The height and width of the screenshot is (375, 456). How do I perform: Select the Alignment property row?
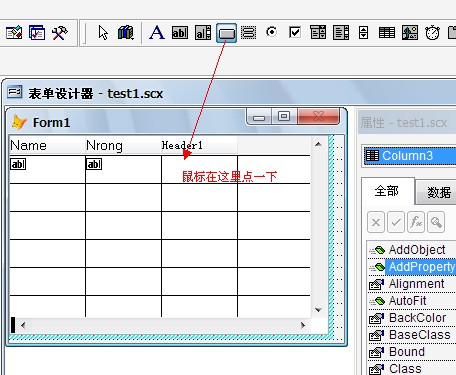412,284
